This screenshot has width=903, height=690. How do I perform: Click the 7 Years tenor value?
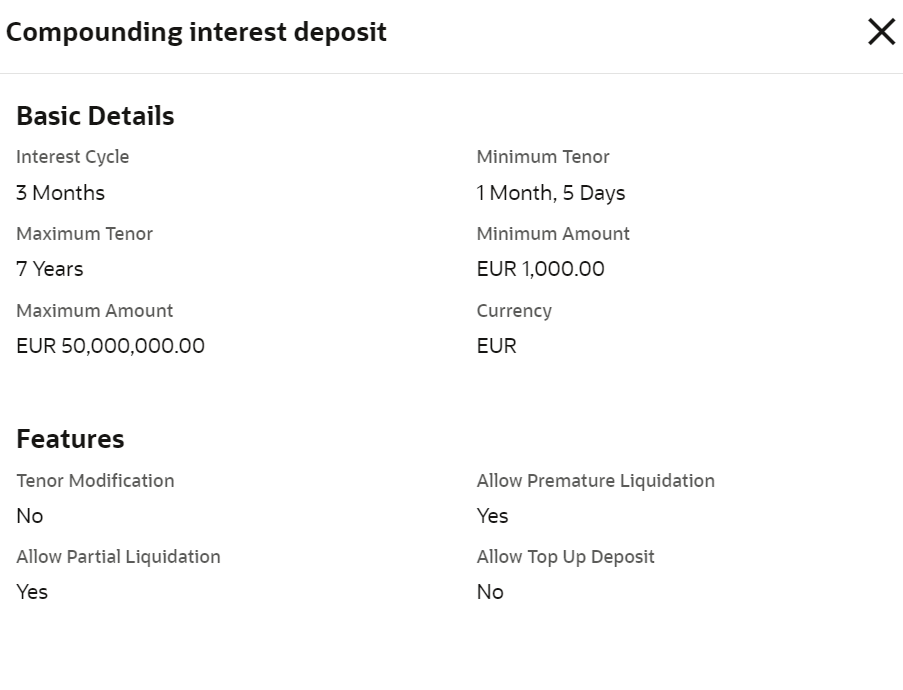click(x=50, y=269)
